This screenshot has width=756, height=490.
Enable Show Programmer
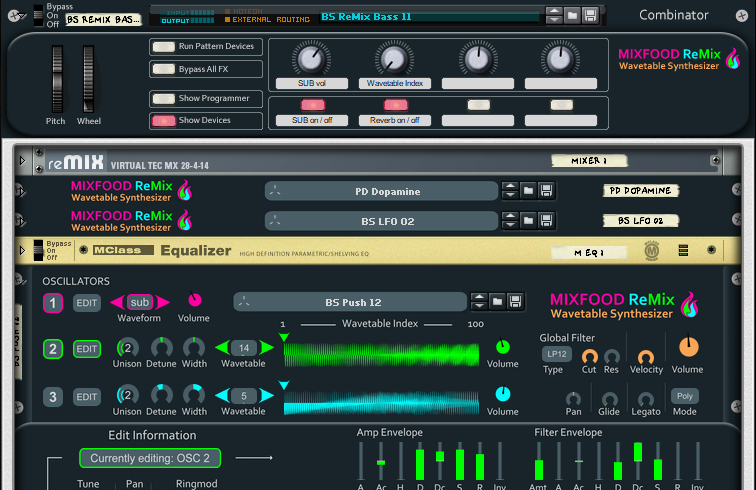coord(164,99)
